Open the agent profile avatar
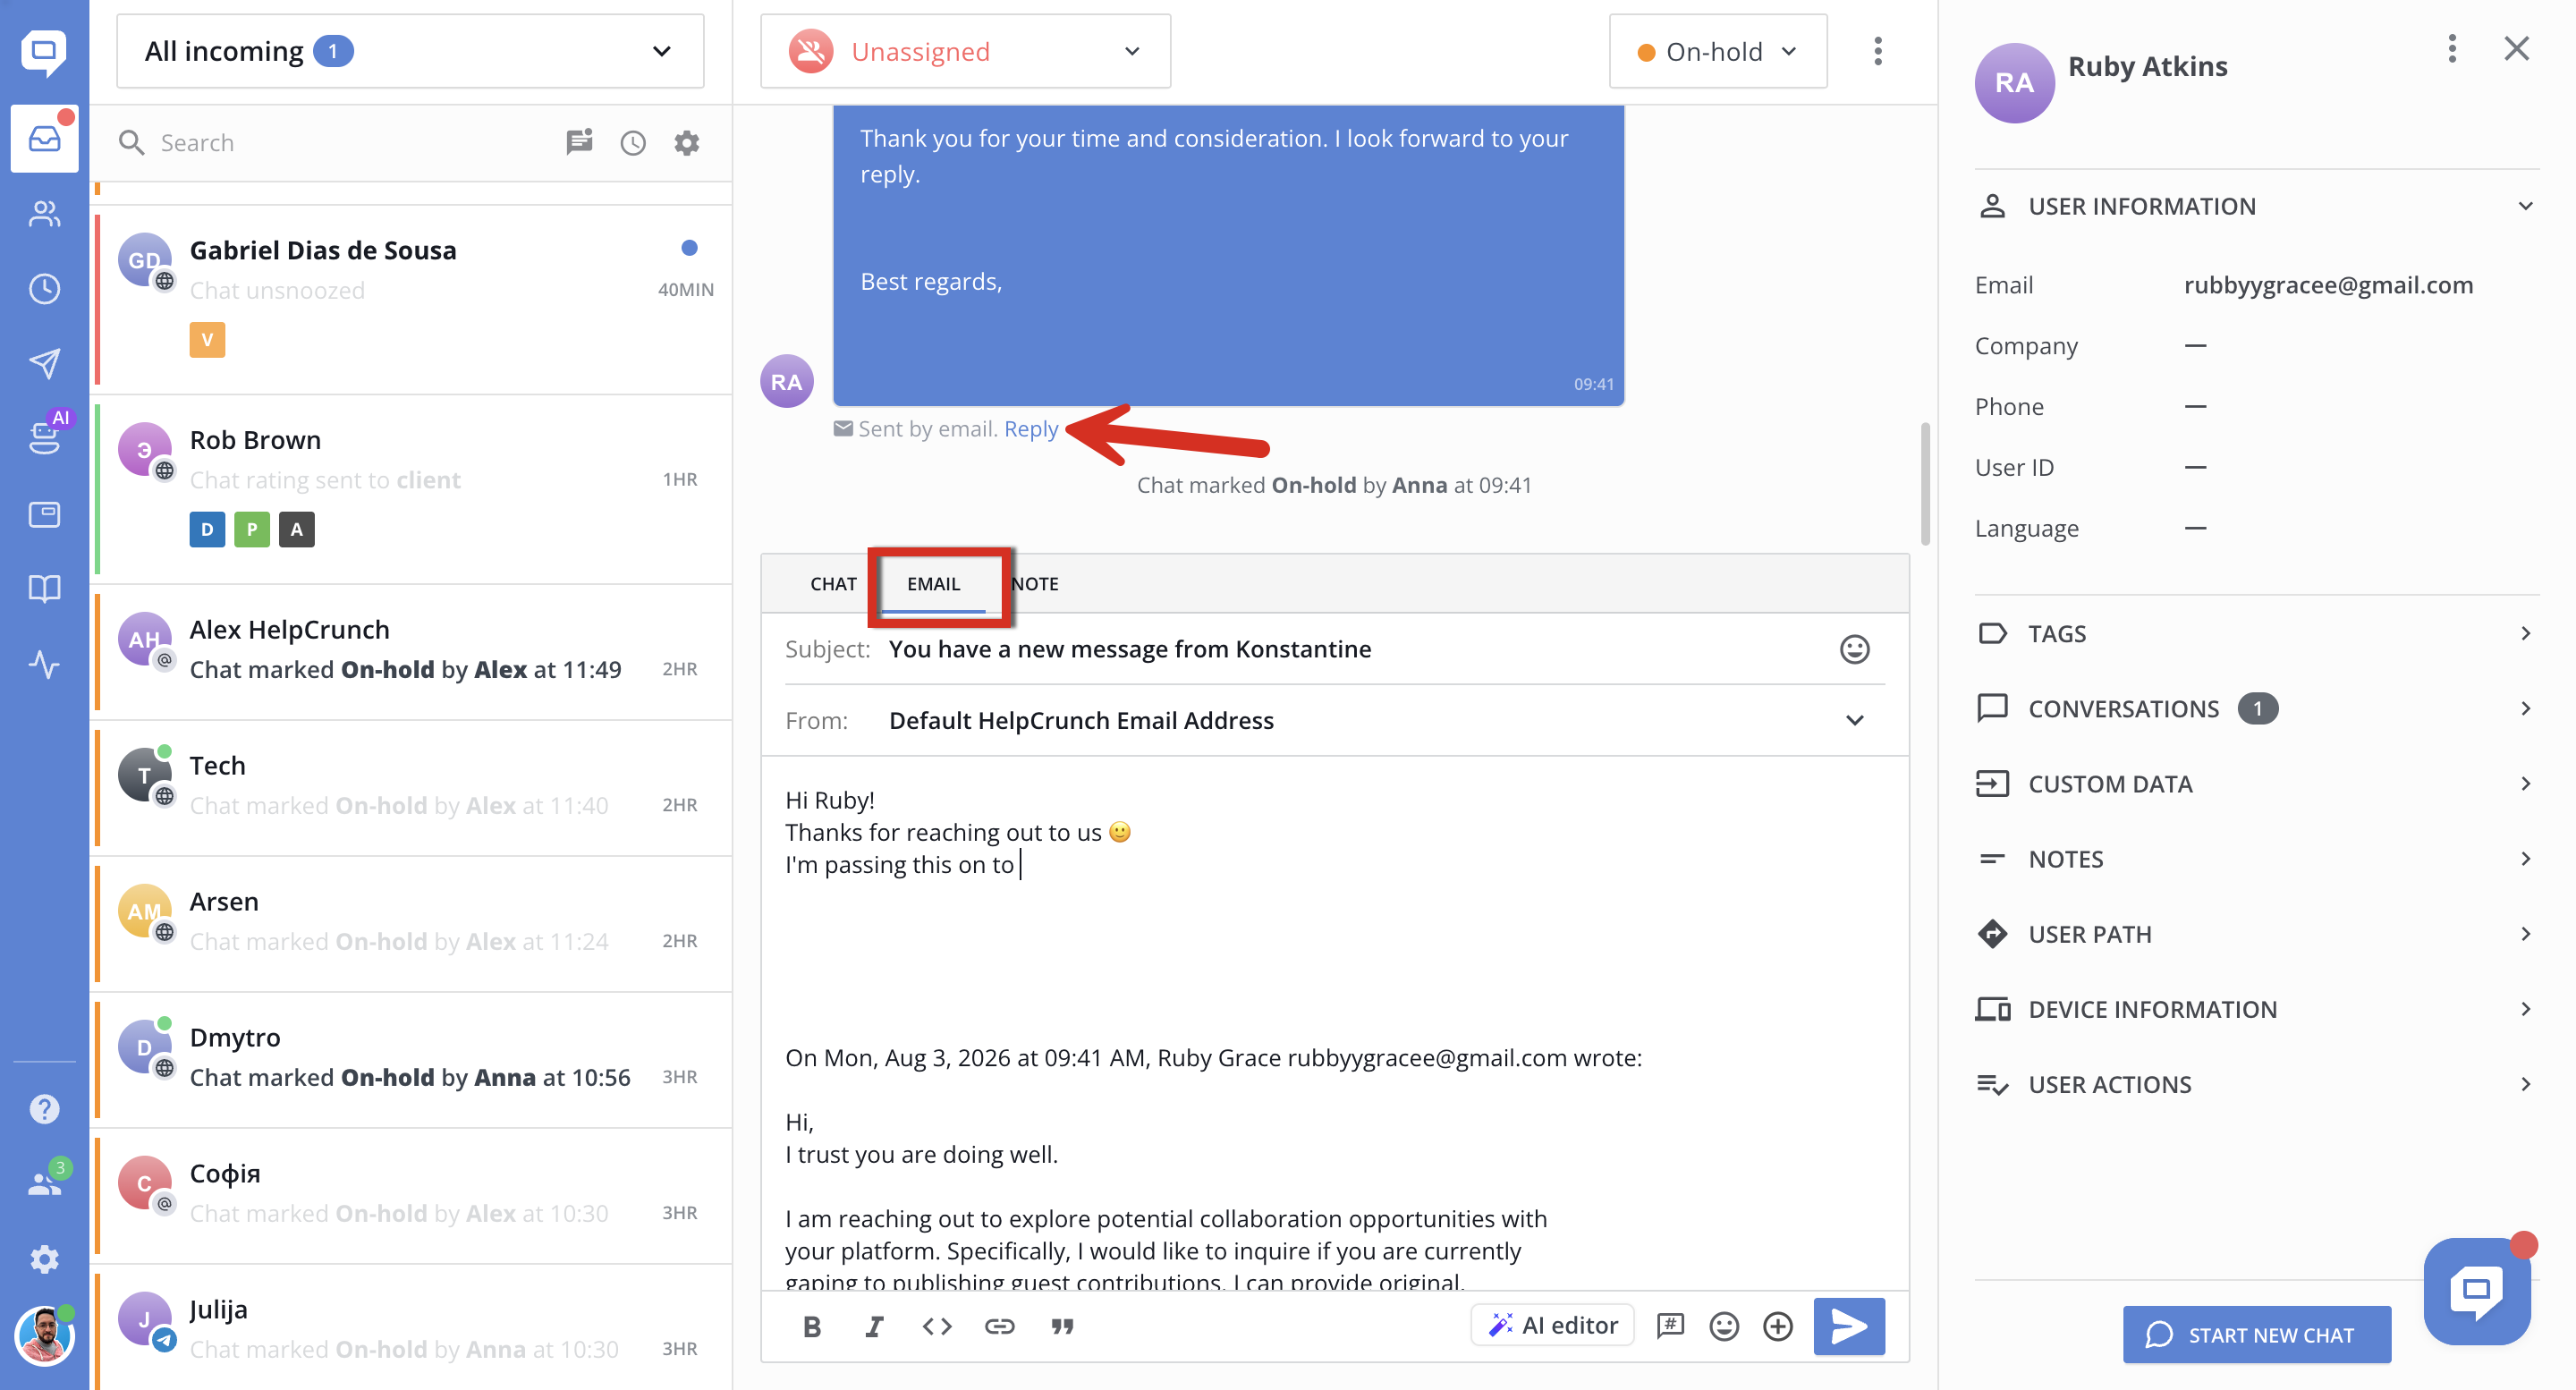The height and width of the screenshot is (1390, 2576). [x=44, y=1335]
